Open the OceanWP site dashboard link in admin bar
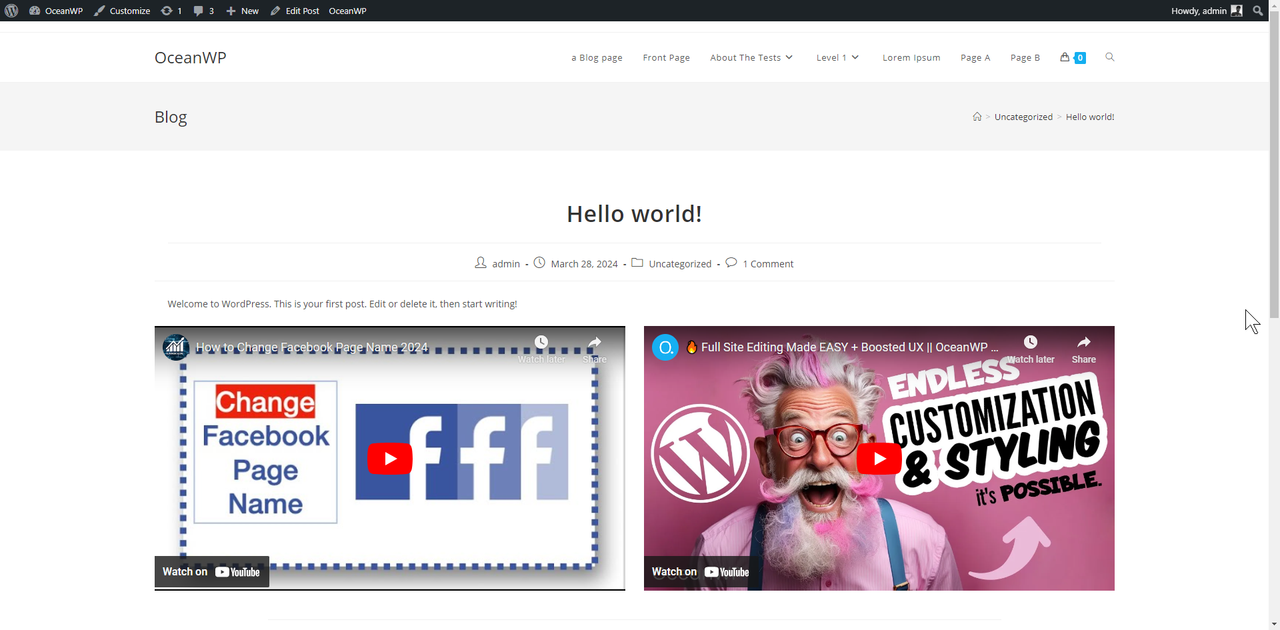This screenshot has height=630, width=1280. click(56, 10)
